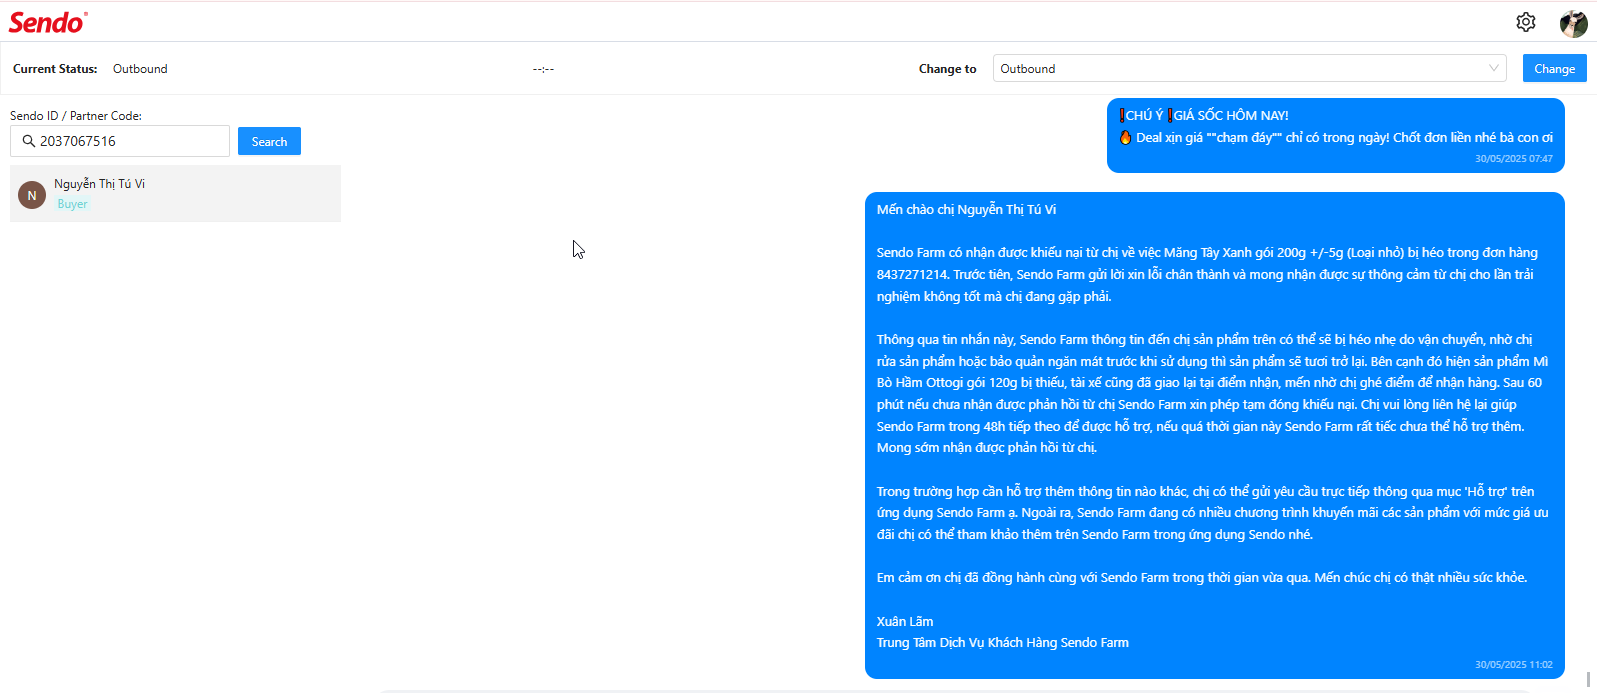Click the Sendo logo
Viewport: 1597px width, 693px height.
pyautogui.click(x=48, y=22)
